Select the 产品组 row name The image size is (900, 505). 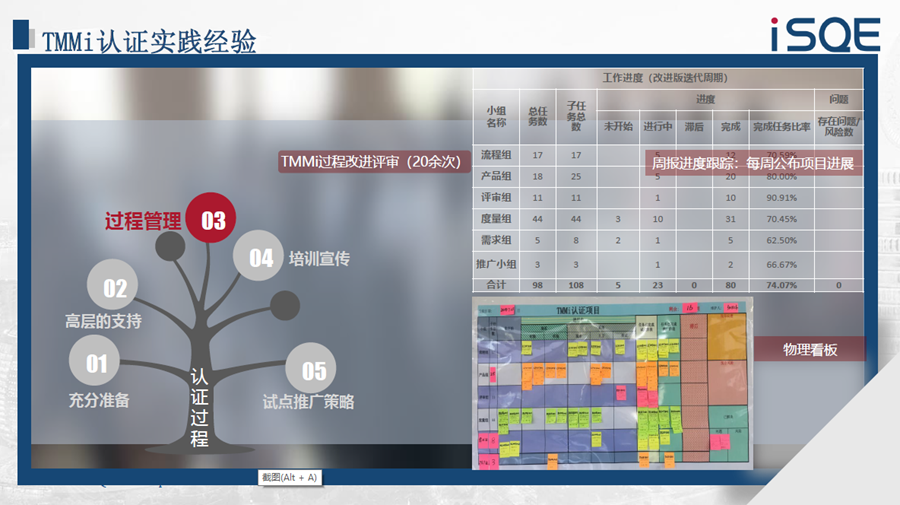point(496,176)
